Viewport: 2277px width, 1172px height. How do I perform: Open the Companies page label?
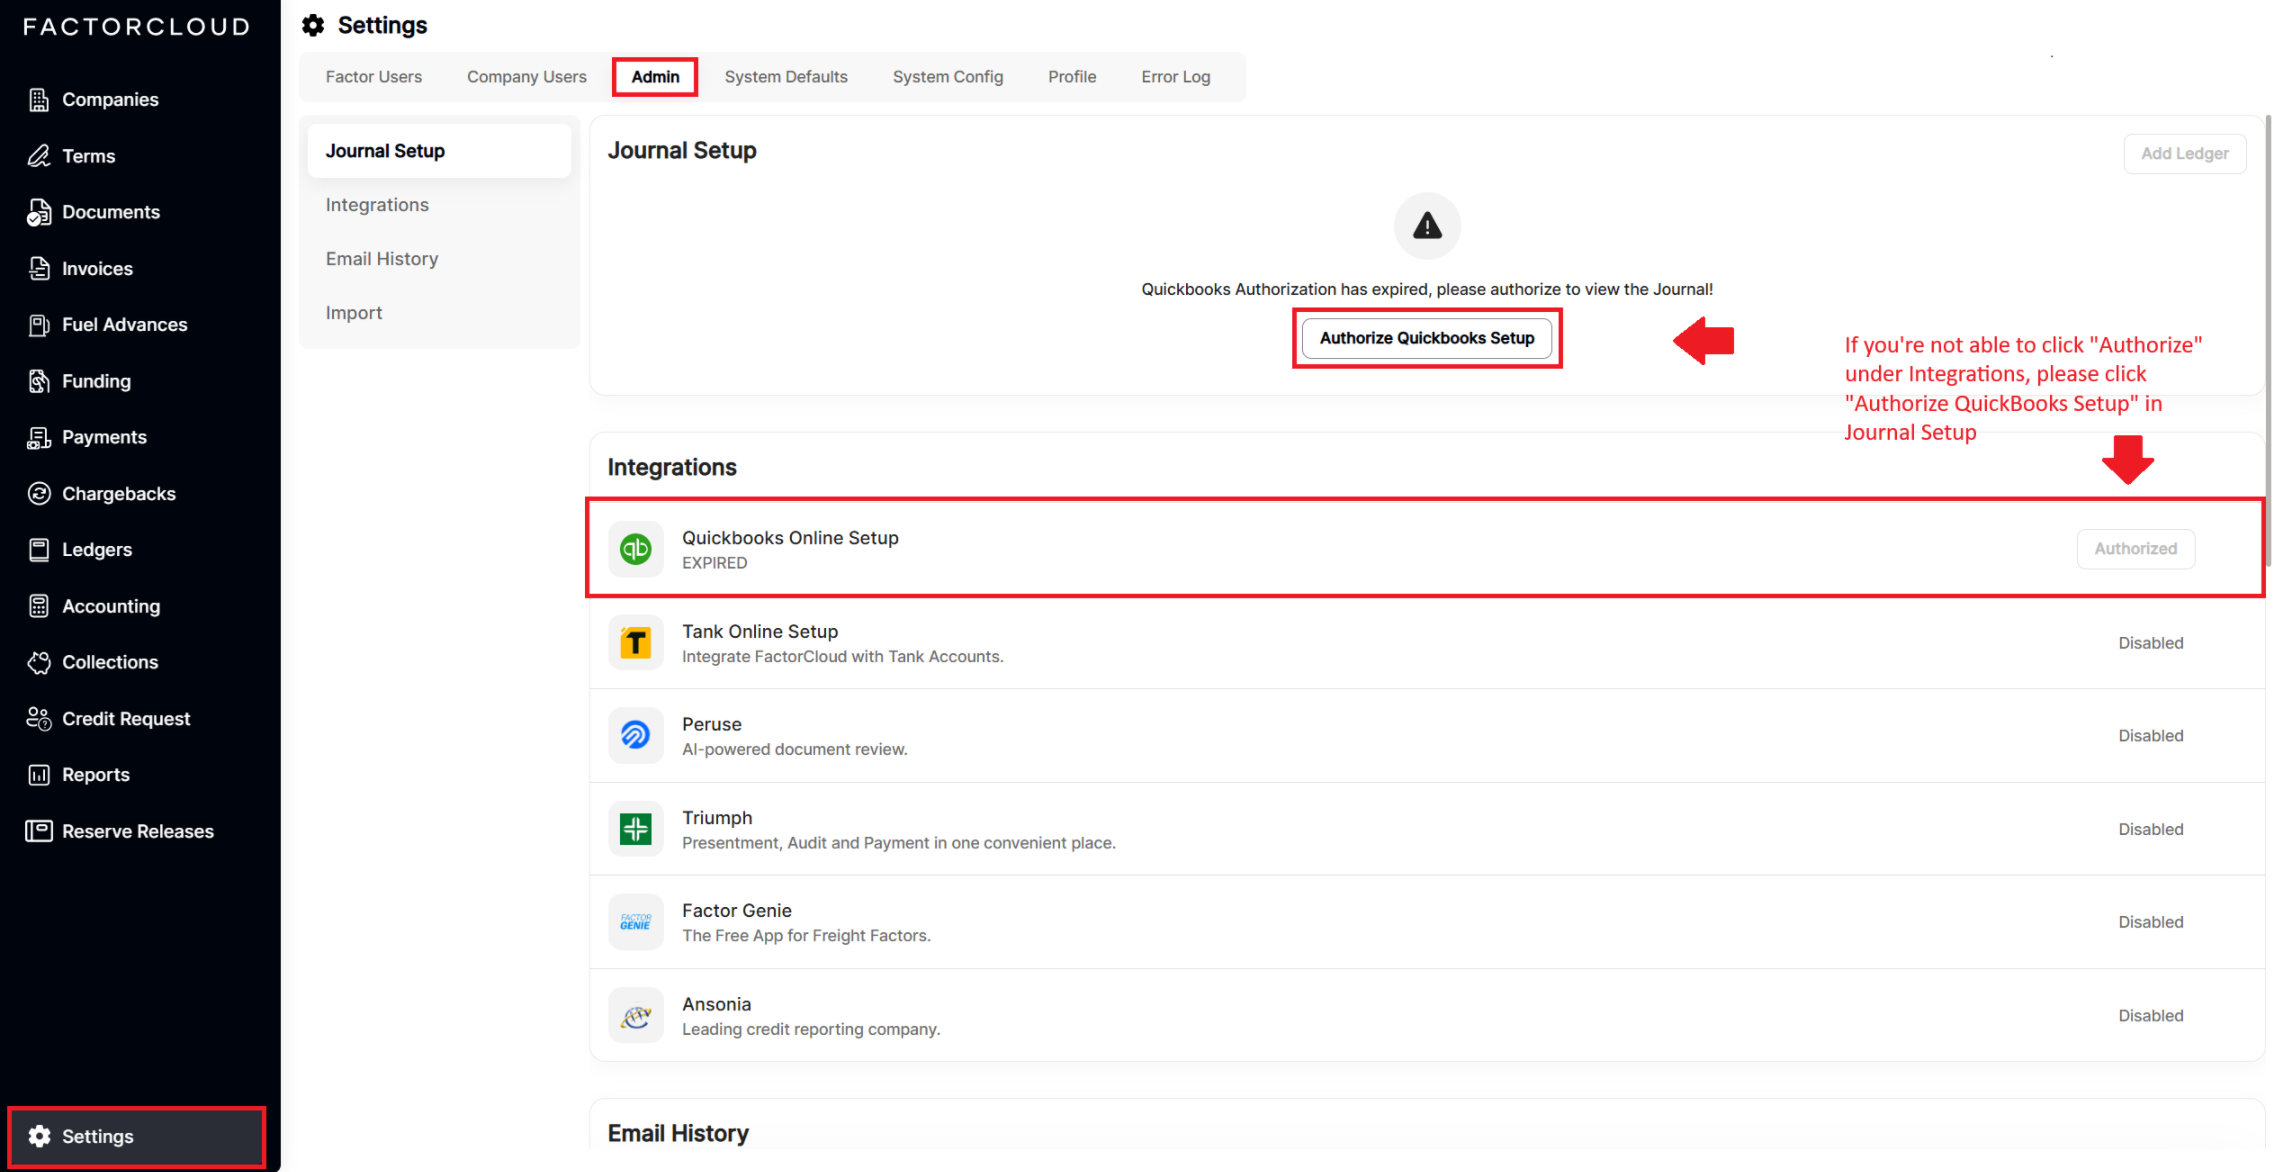tap(110, 100)
